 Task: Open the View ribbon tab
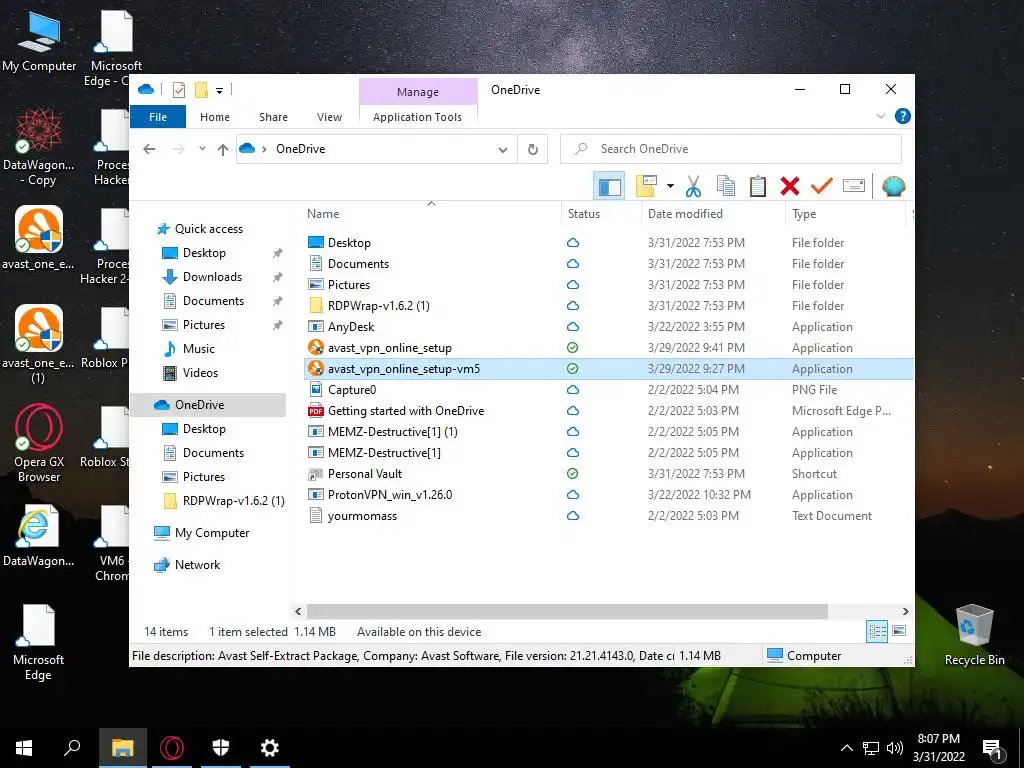click(329, 117)
